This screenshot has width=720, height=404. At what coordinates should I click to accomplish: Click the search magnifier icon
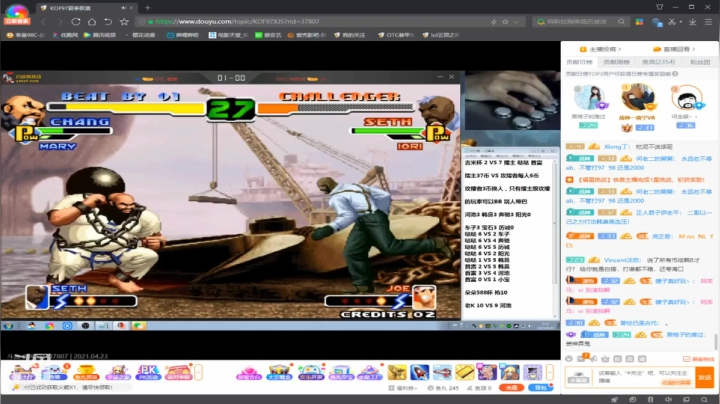[x=621, y=22]
